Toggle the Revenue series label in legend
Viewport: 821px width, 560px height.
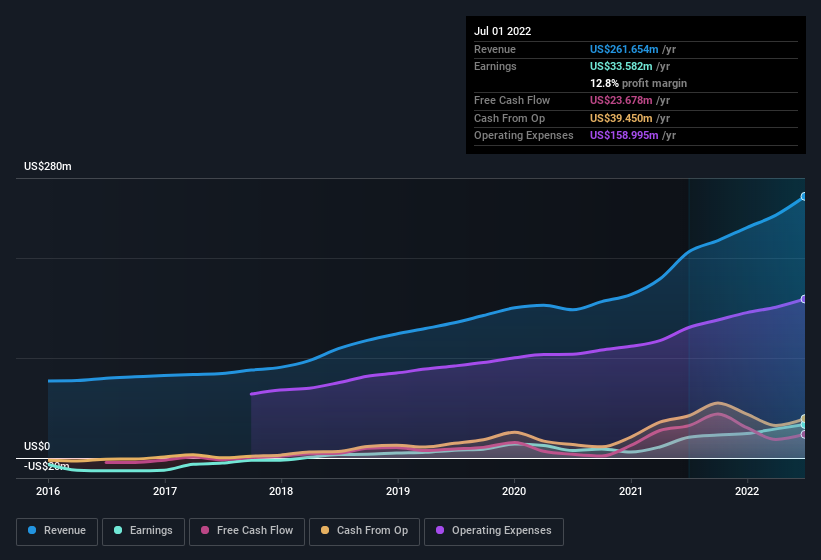click(x=65, y=531)
